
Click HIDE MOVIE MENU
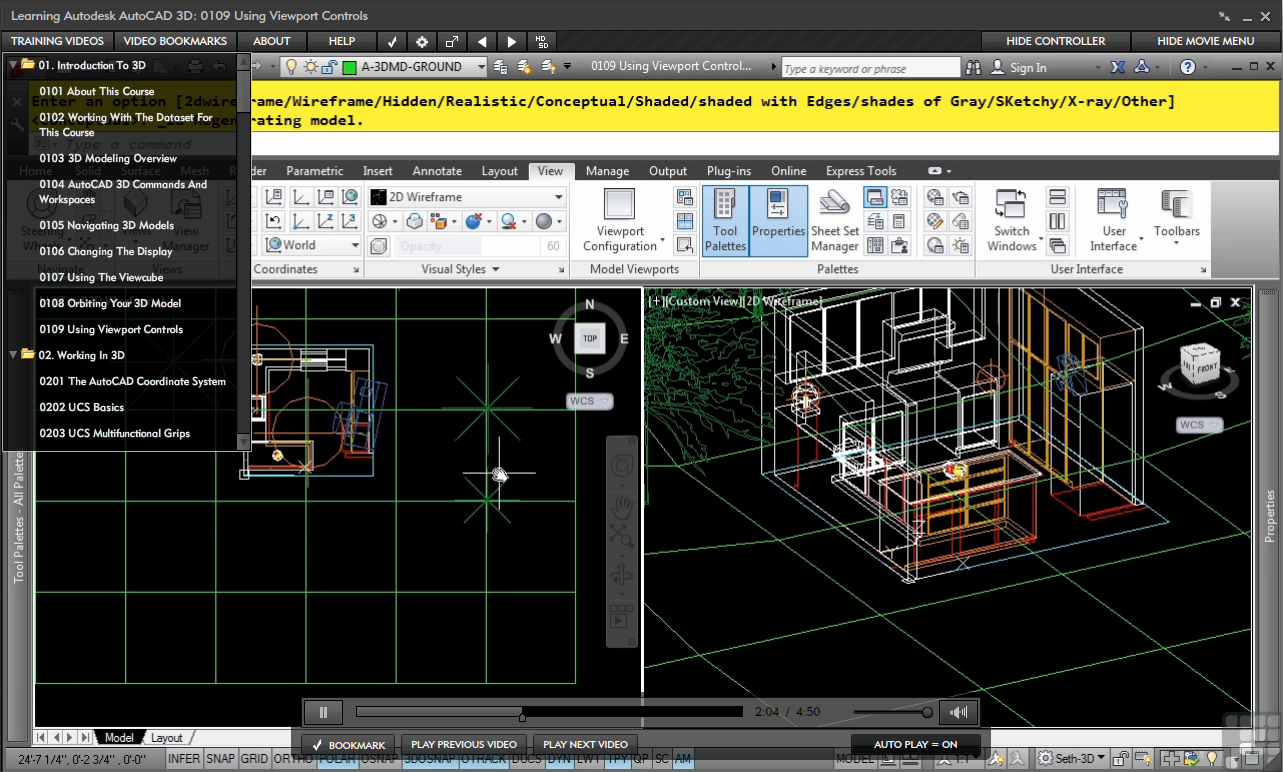click(x=1205, y=41)
